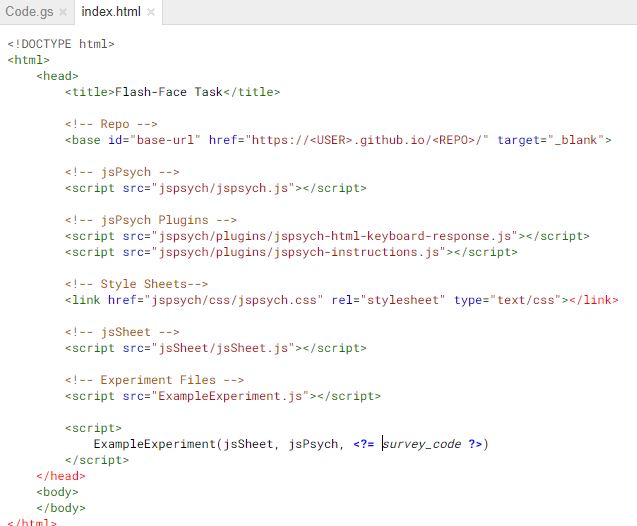This screenshot has width=637, height=526.
Task: Click the rel="stylesheet" attribute
Action: click(x=388, y=300)
